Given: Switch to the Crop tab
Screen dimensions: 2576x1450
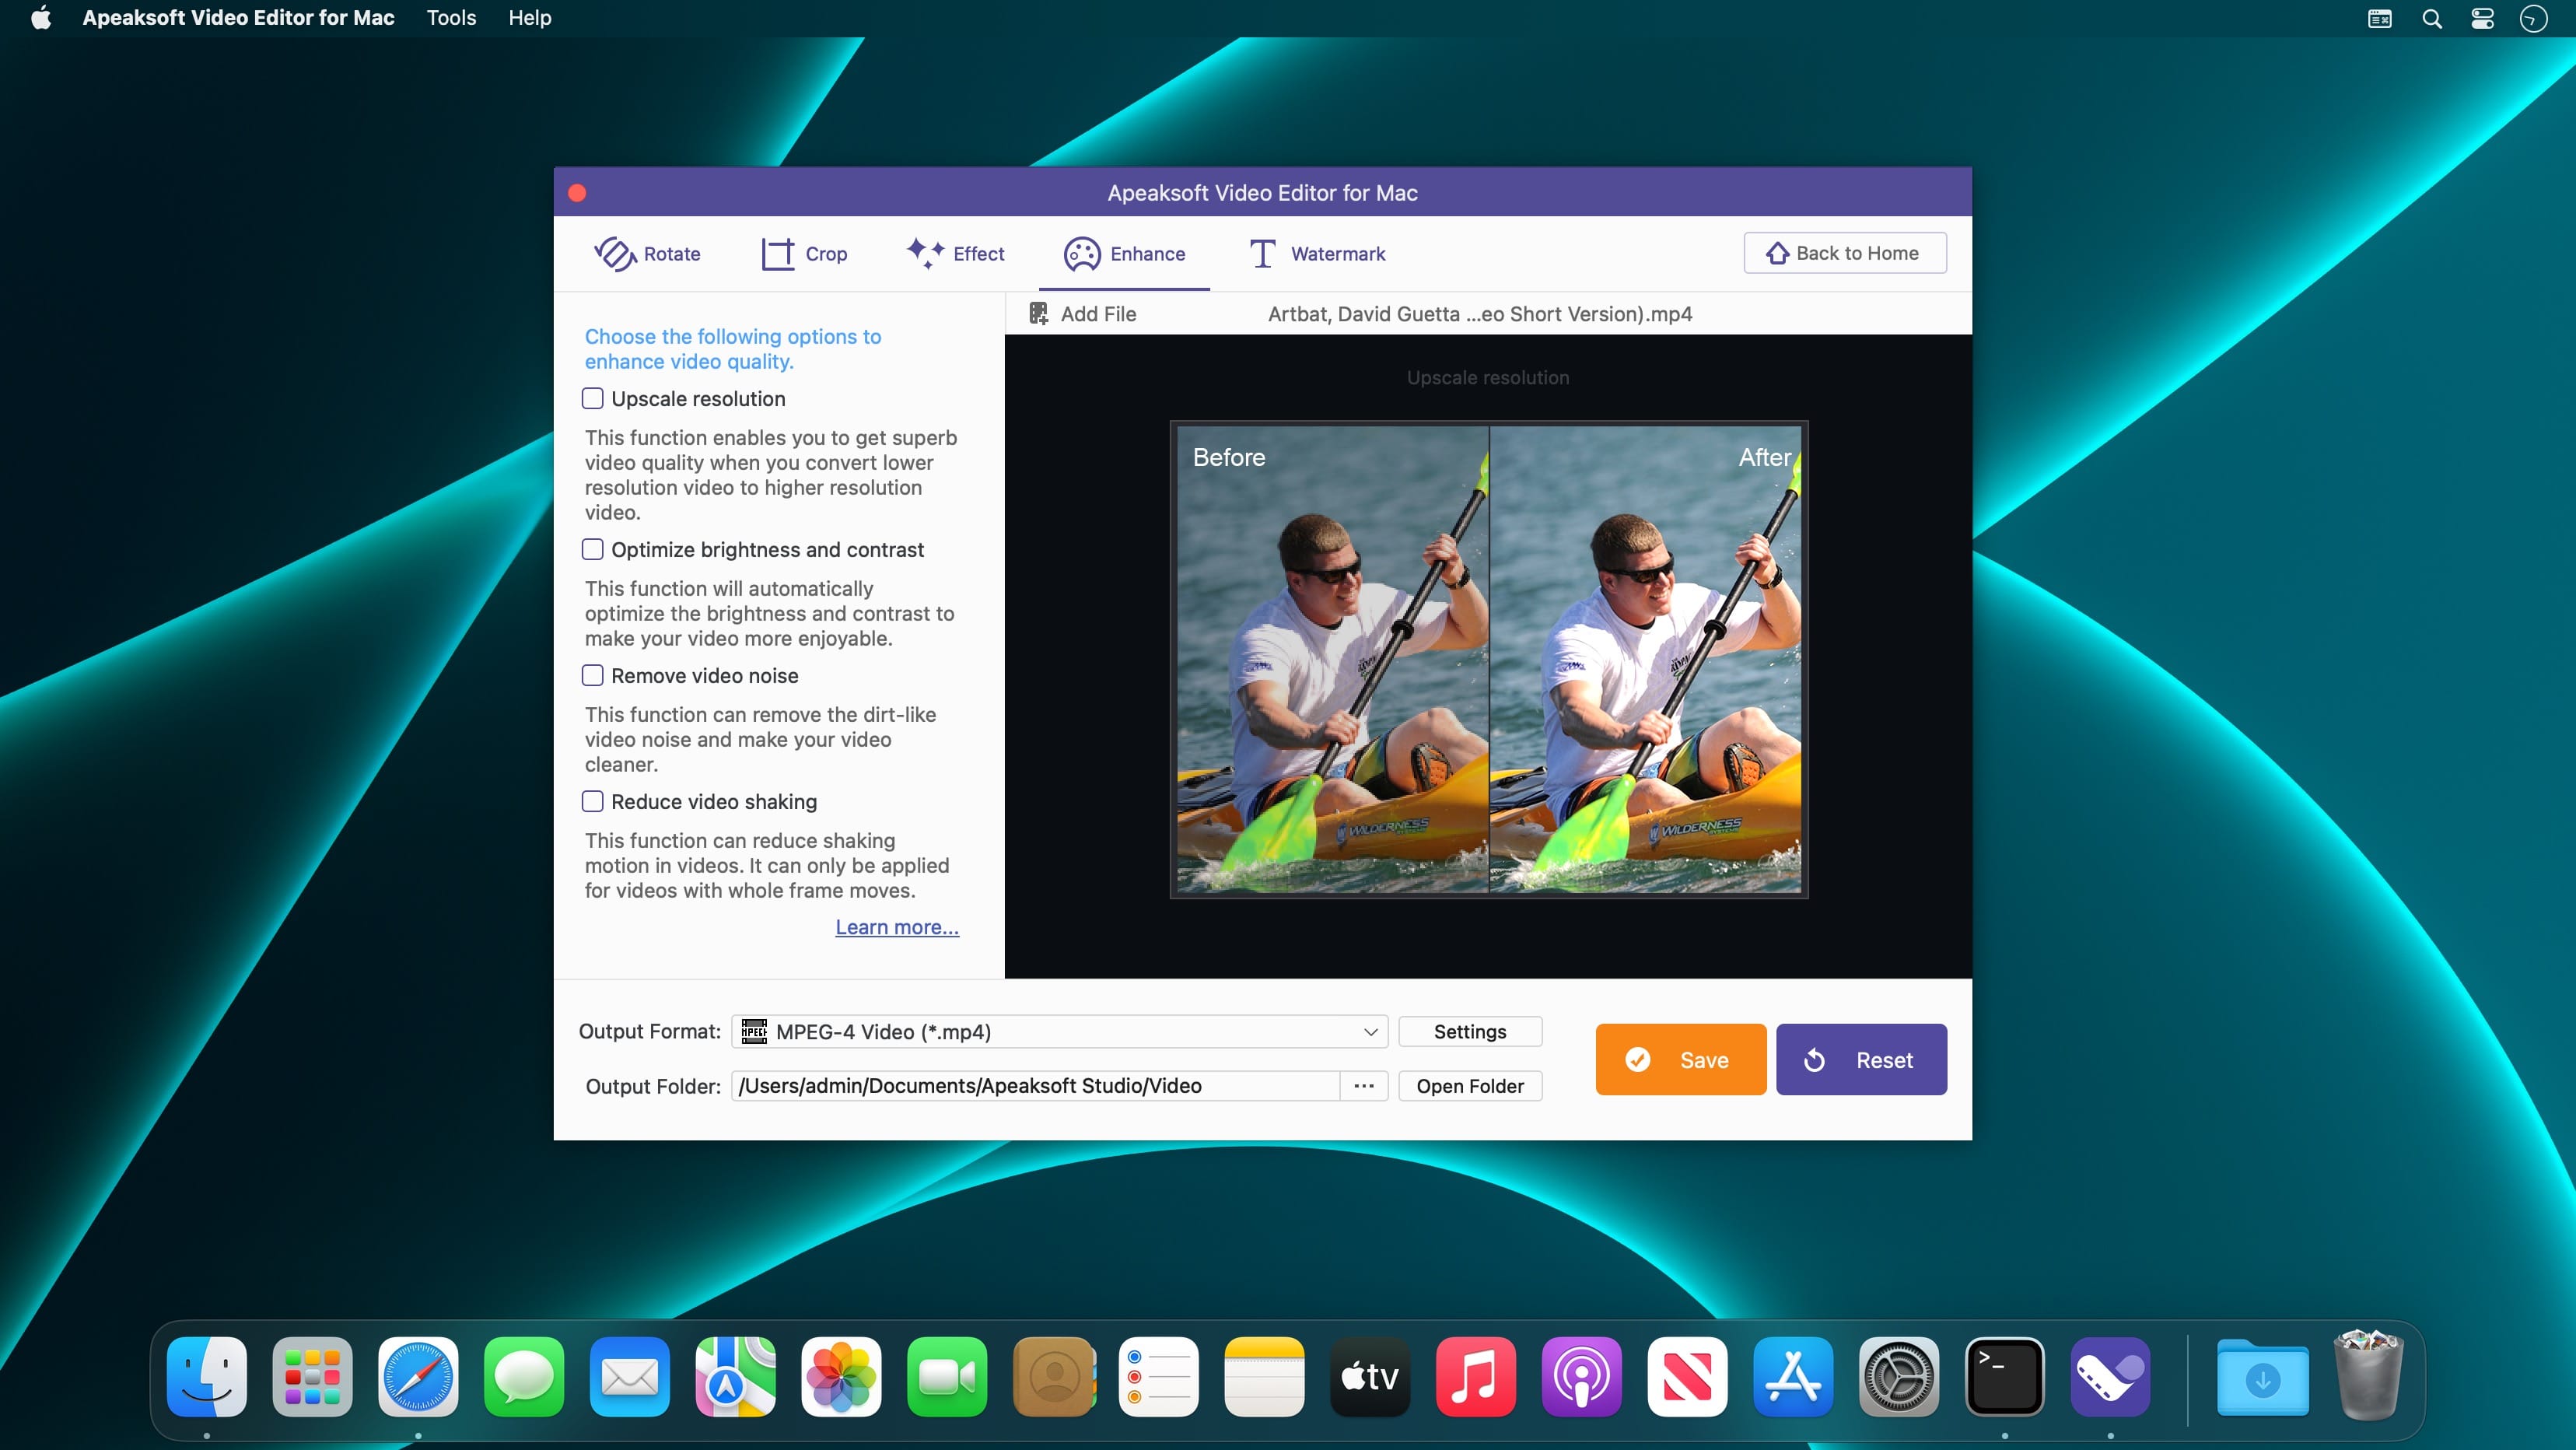Looking at the screenshot, I should pos(804,254).
